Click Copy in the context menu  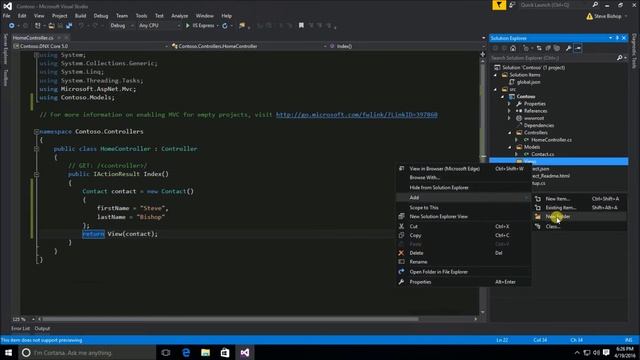coord(463,236)
